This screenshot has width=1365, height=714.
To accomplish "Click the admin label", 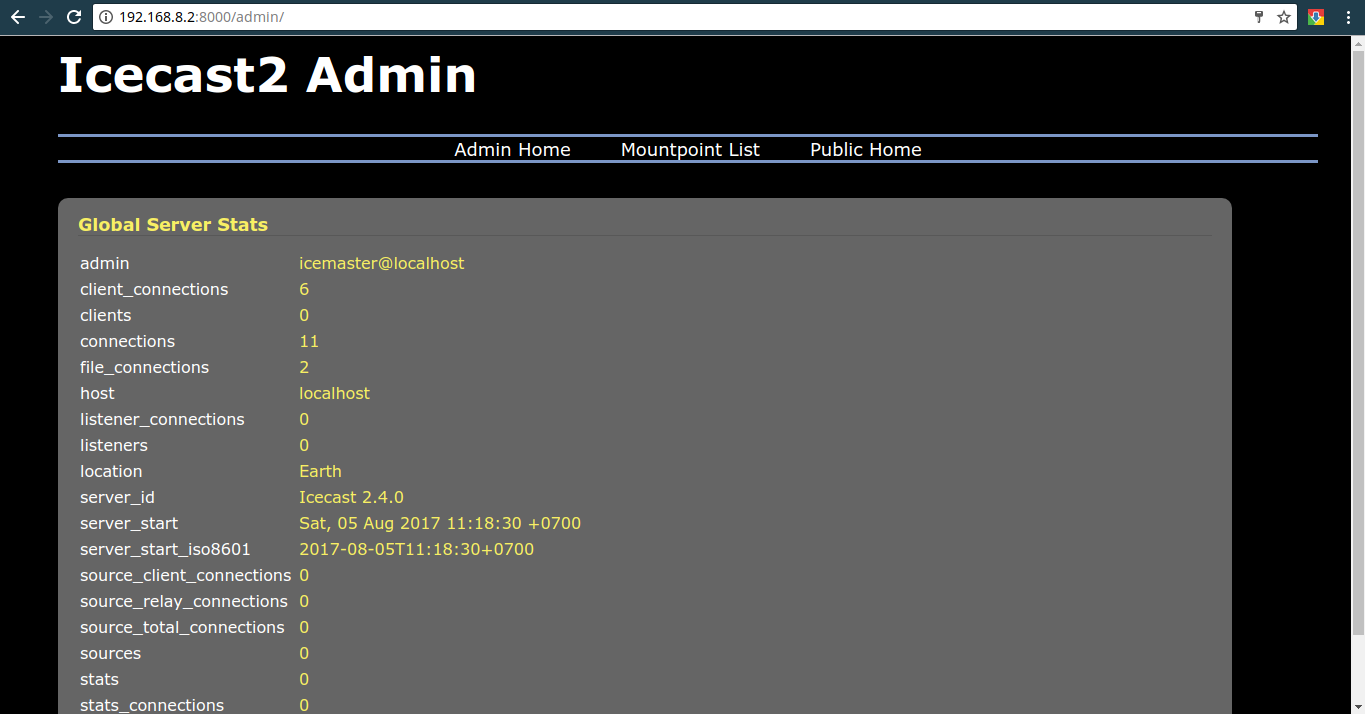I will [104, 264].
